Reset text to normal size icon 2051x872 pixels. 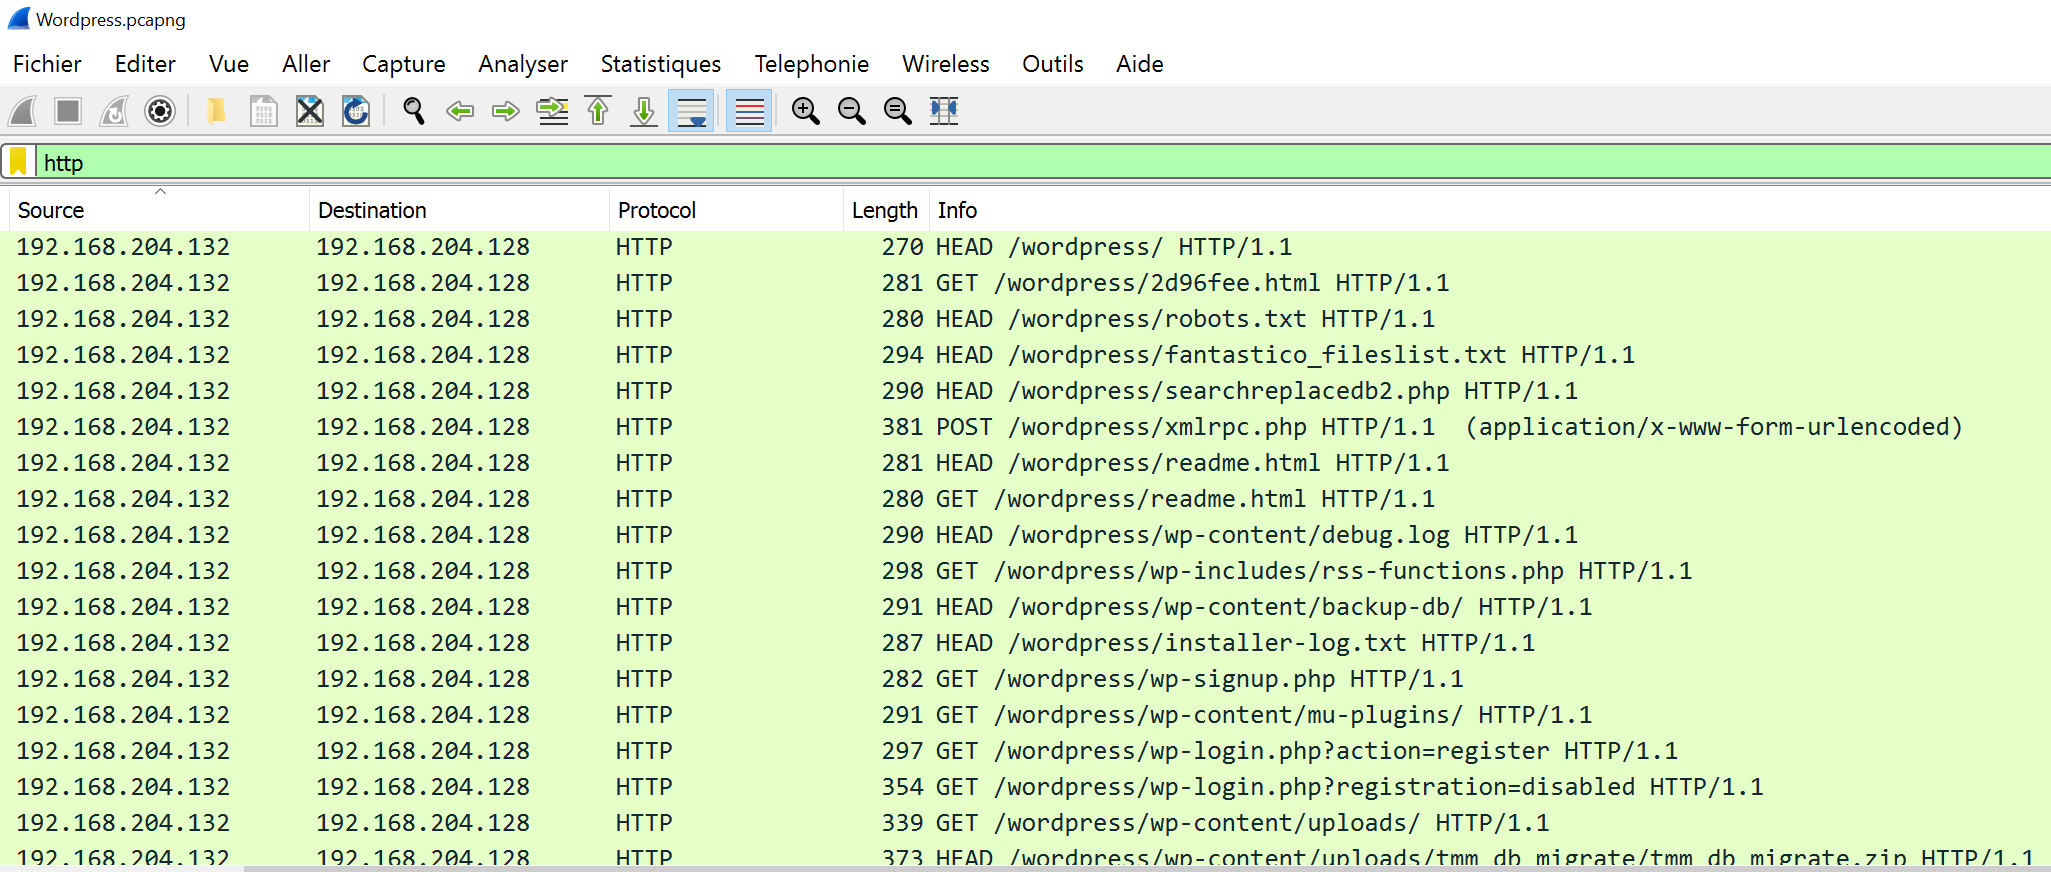tap(897, 111)
